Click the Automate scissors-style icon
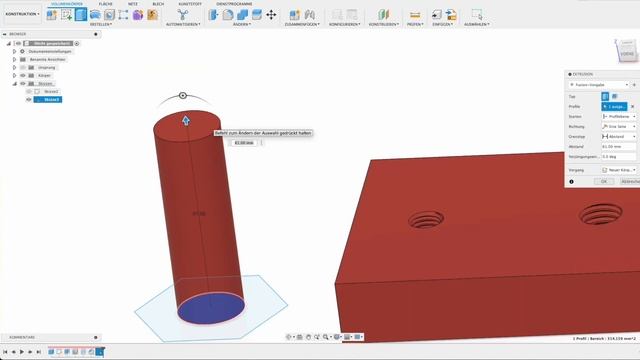 pos(182,15)
